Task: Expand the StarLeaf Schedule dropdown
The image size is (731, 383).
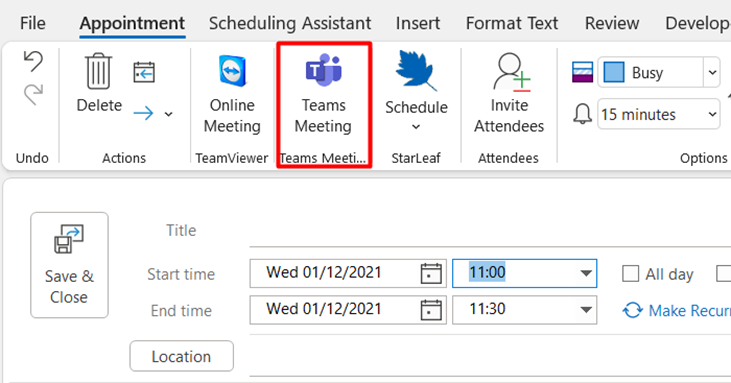Action: 416,127
